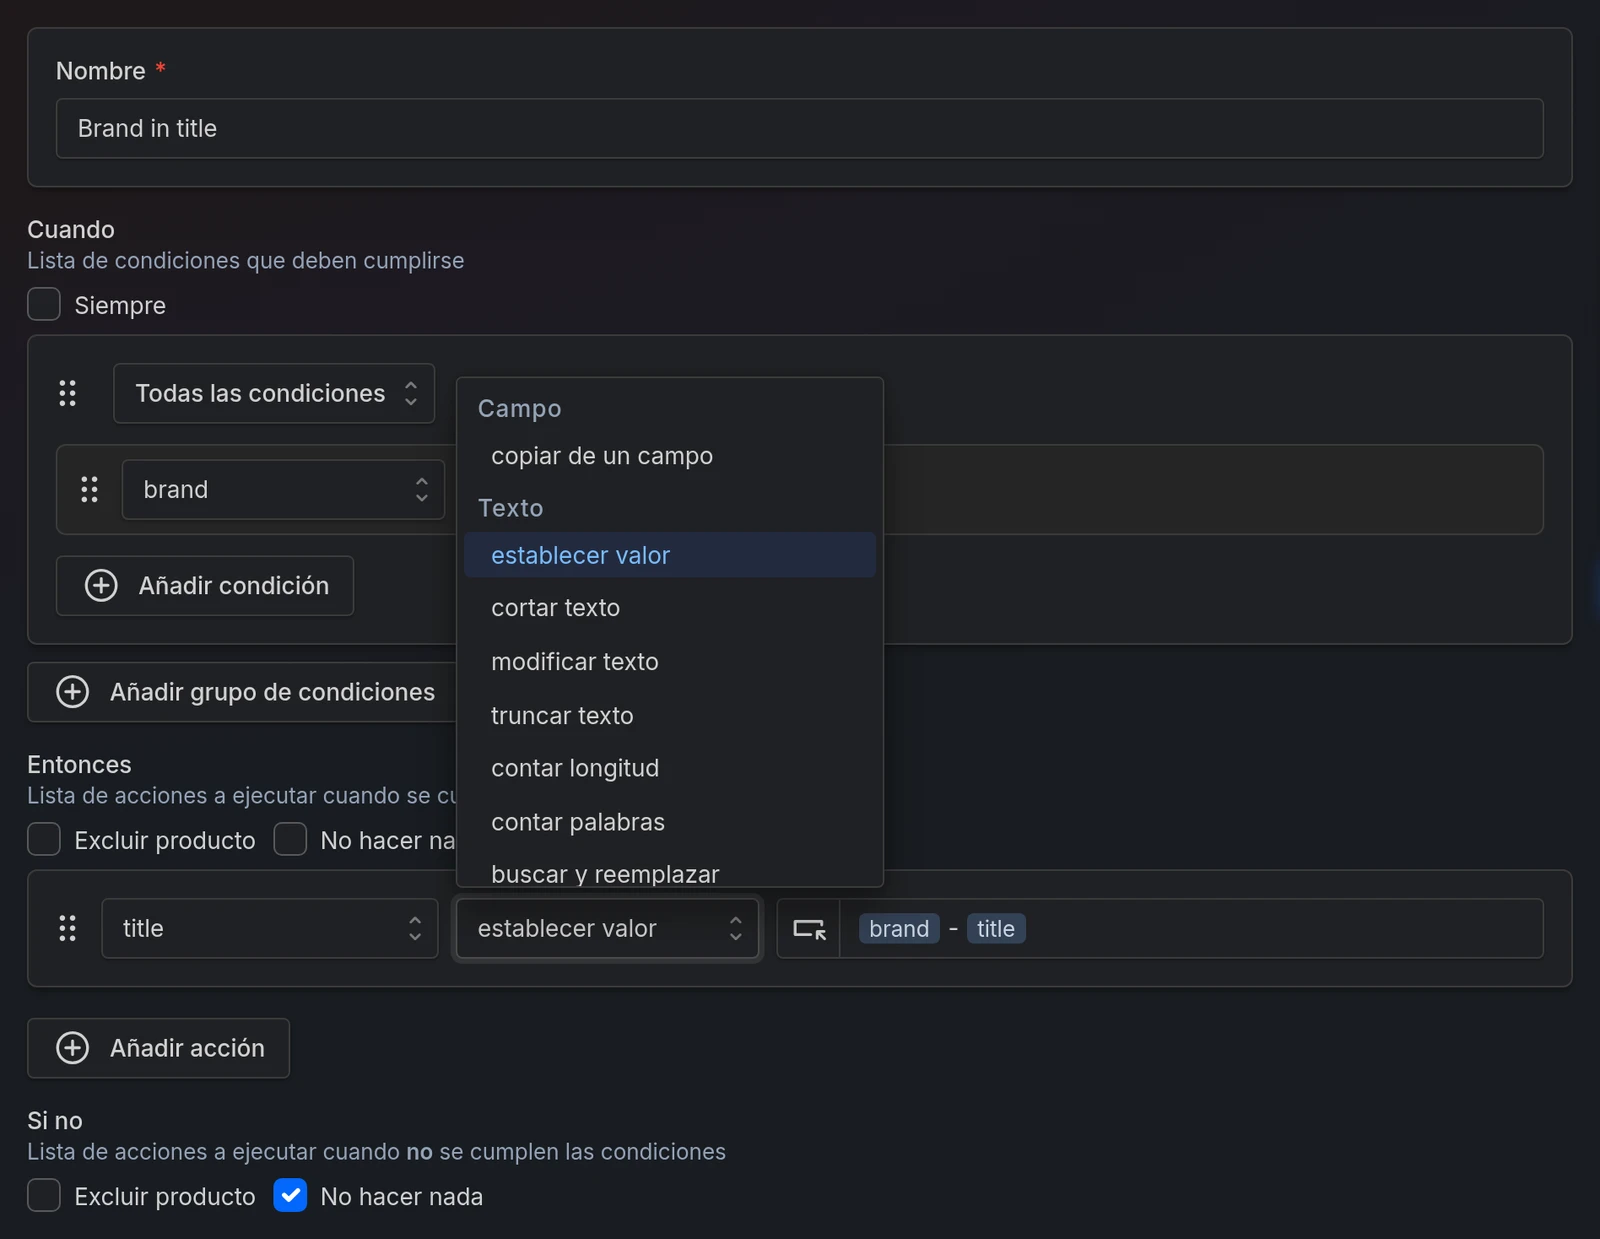Select contar longitud option
The height and width of the screenshot is (1239, 1600).
click(x=670, y=768)
